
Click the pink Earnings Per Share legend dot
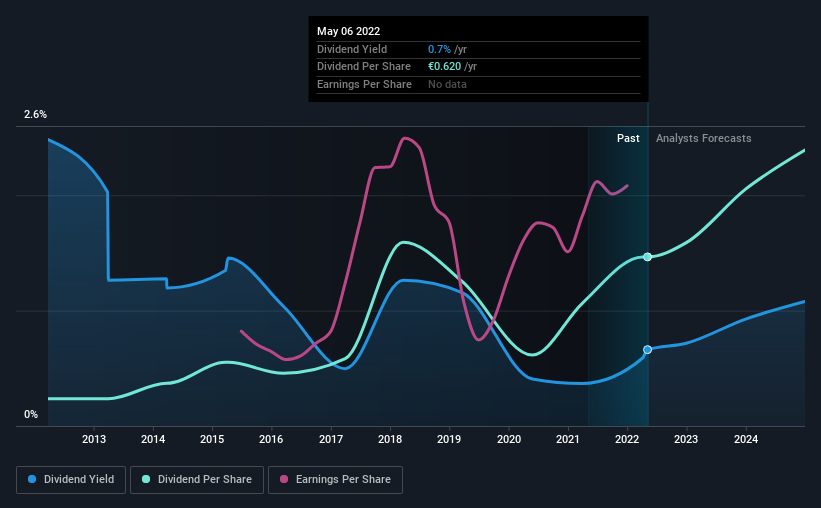tap(284, 479)
